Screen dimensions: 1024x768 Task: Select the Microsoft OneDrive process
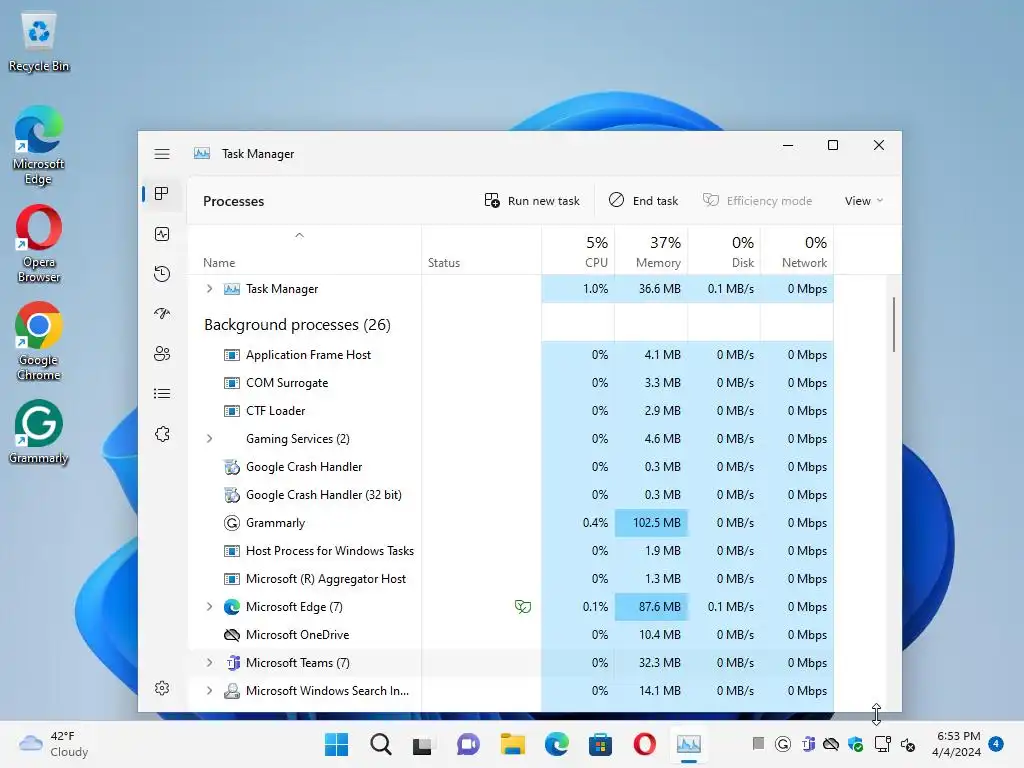511,635
